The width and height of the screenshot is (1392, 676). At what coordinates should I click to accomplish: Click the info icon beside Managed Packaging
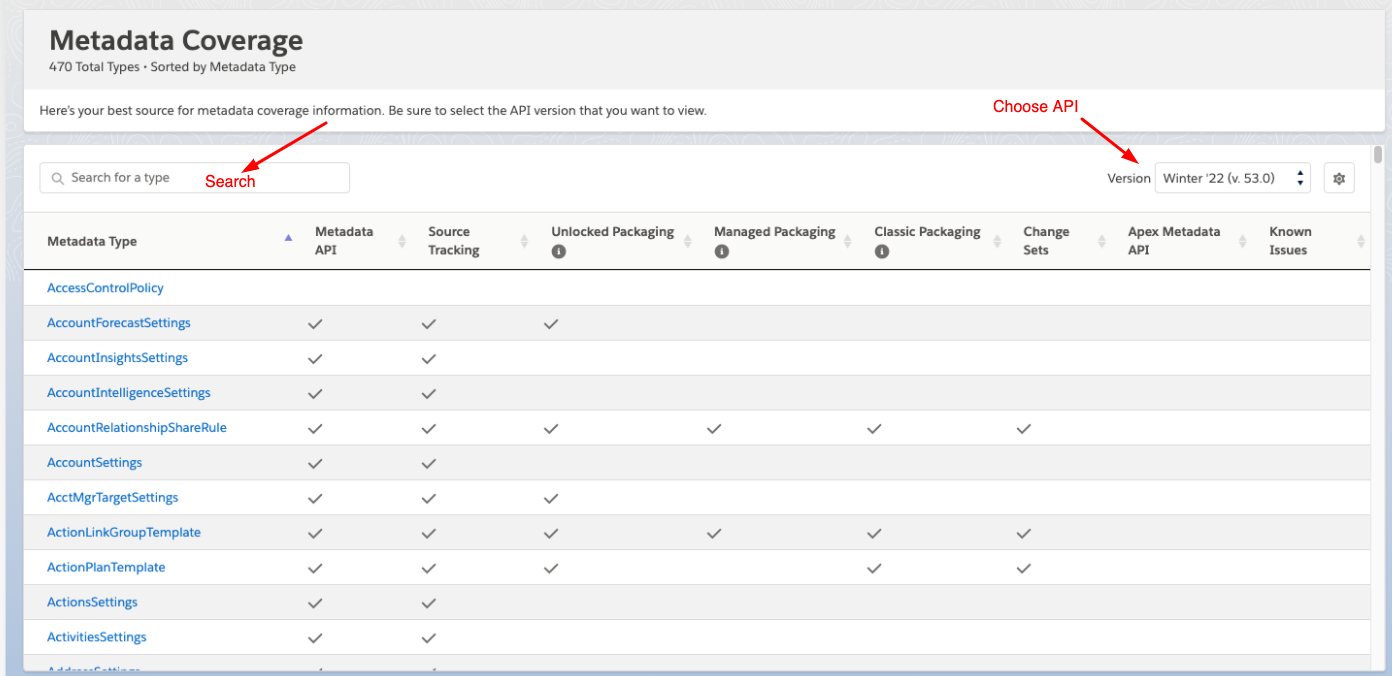point(722,251)
